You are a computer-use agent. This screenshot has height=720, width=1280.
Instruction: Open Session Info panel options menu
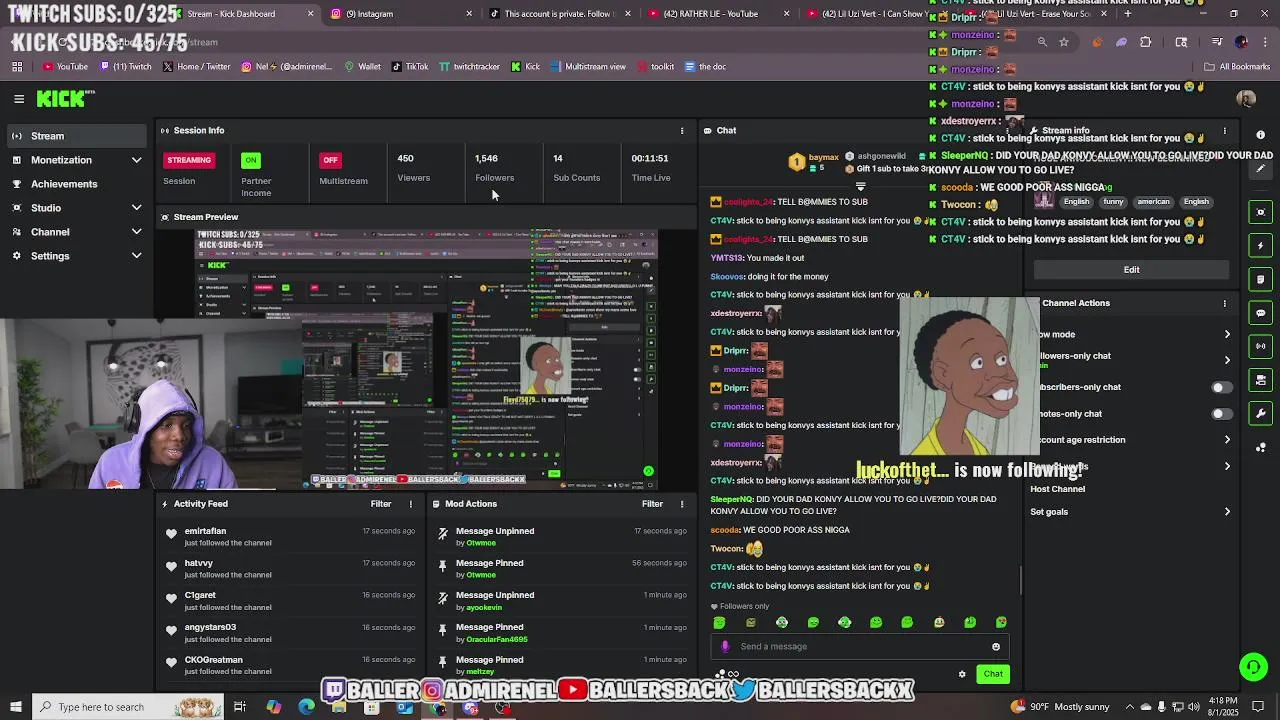click(682, 131)
